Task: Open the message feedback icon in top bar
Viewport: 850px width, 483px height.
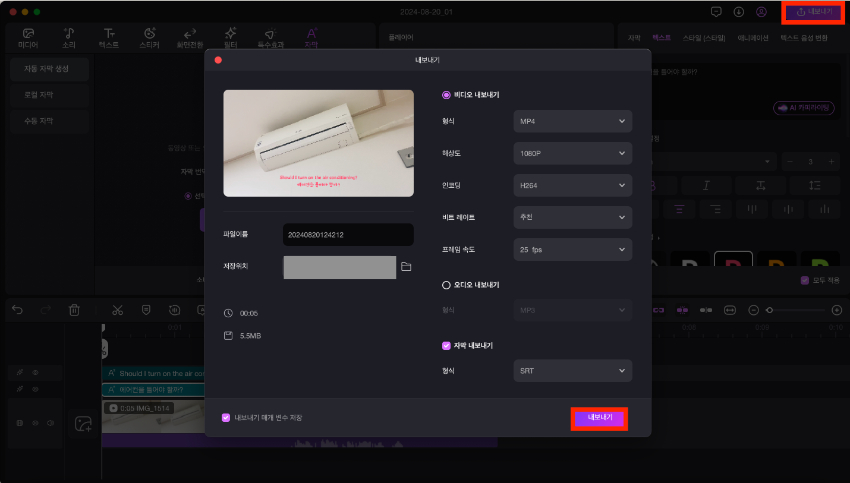Action: pyautogui.click(x=716, y=12)
